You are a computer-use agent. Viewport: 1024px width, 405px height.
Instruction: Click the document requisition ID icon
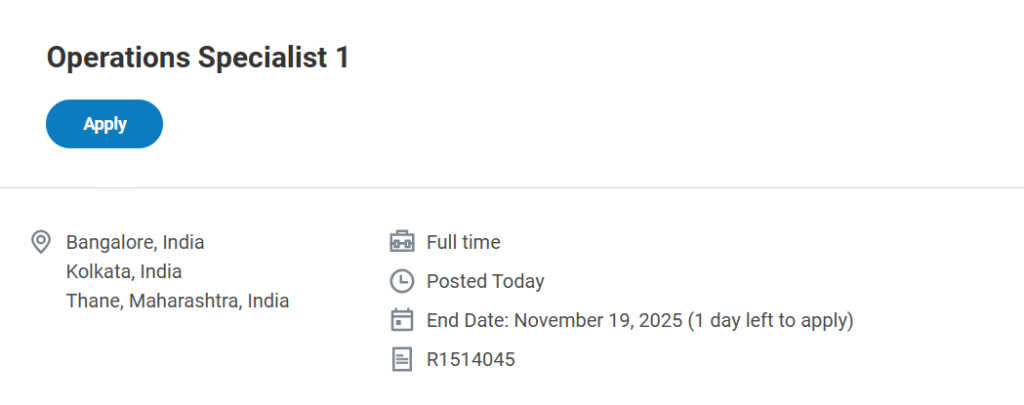(x=401, y=359)
